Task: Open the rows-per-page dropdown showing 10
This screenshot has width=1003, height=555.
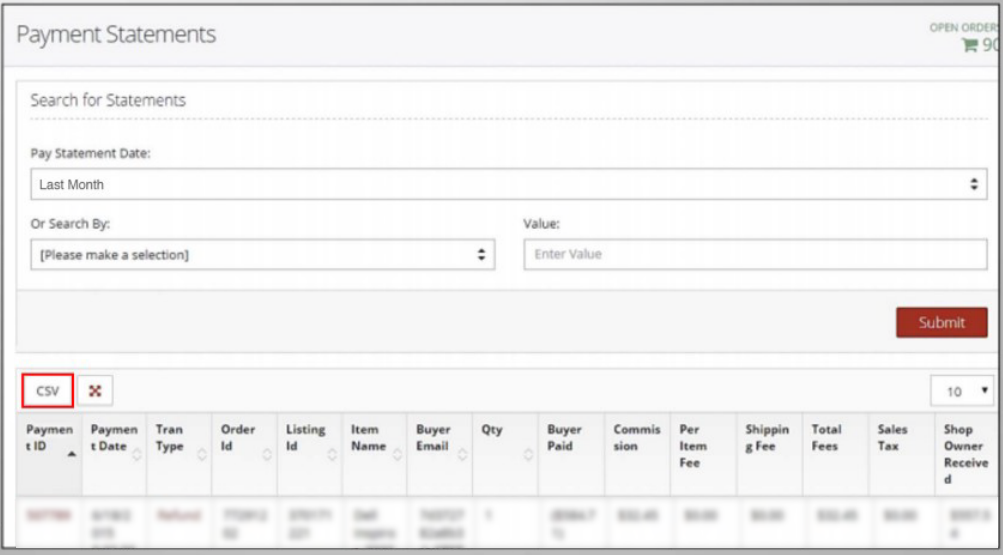Action: tap(960, 392)
